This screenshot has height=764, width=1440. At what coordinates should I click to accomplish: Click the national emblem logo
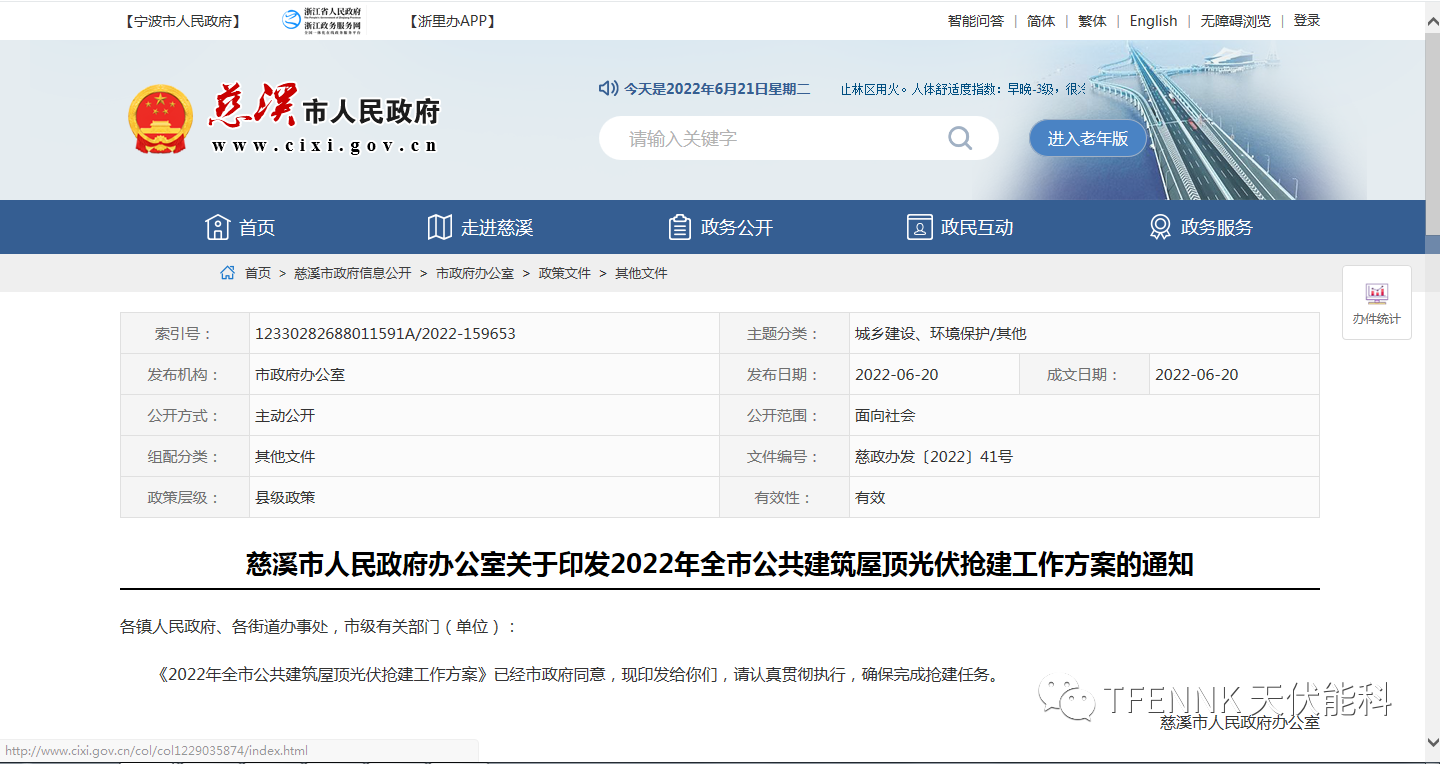pos(160,119)
